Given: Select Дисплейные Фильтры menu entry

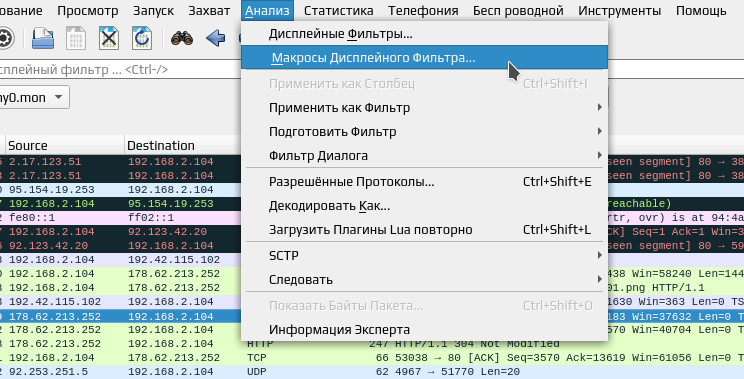Looking at the screenshot, I should (x=424, y=34).
